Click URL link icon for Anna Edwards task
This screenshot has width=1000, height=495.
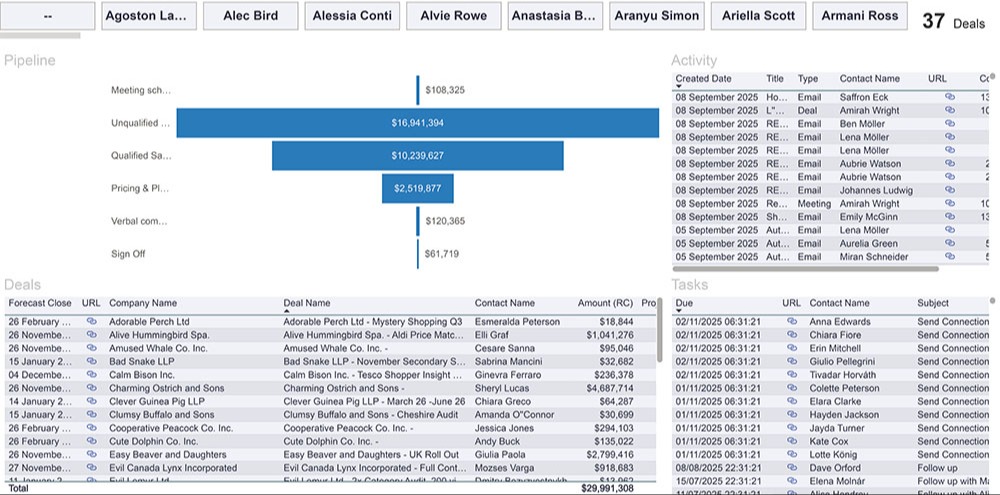(x=791, y=322)
